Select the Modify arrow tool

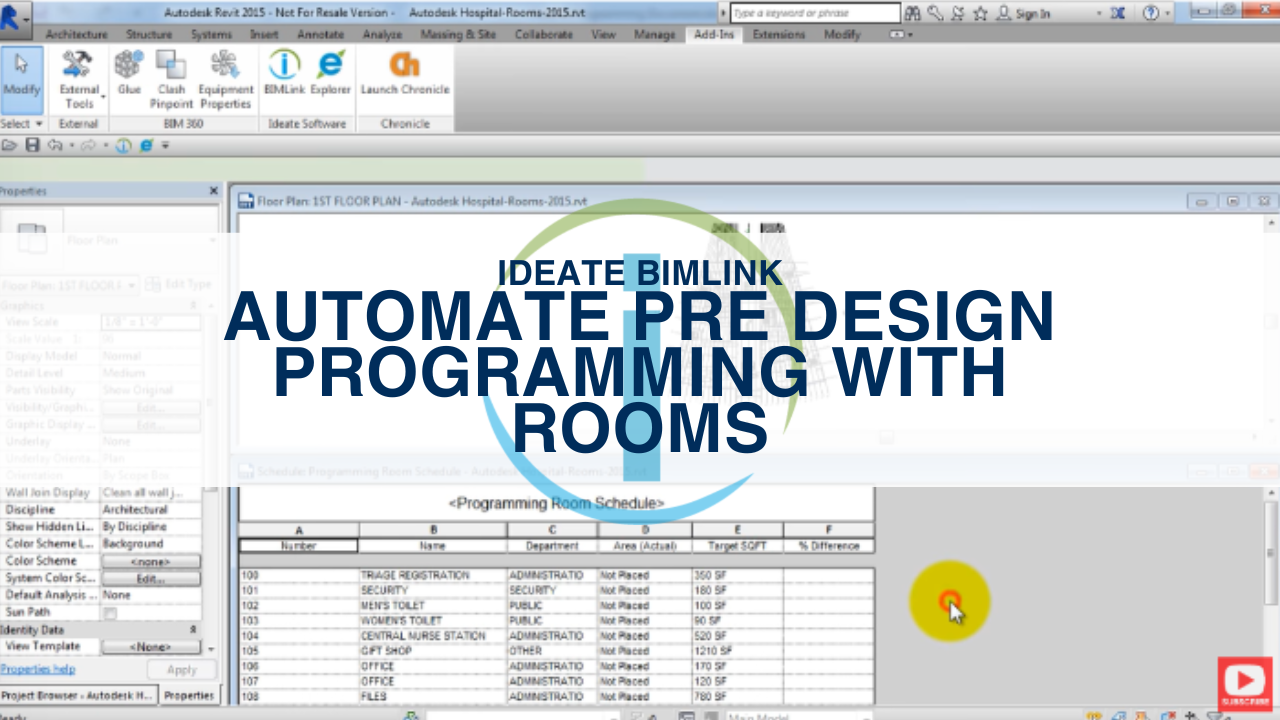click(21, 70)
